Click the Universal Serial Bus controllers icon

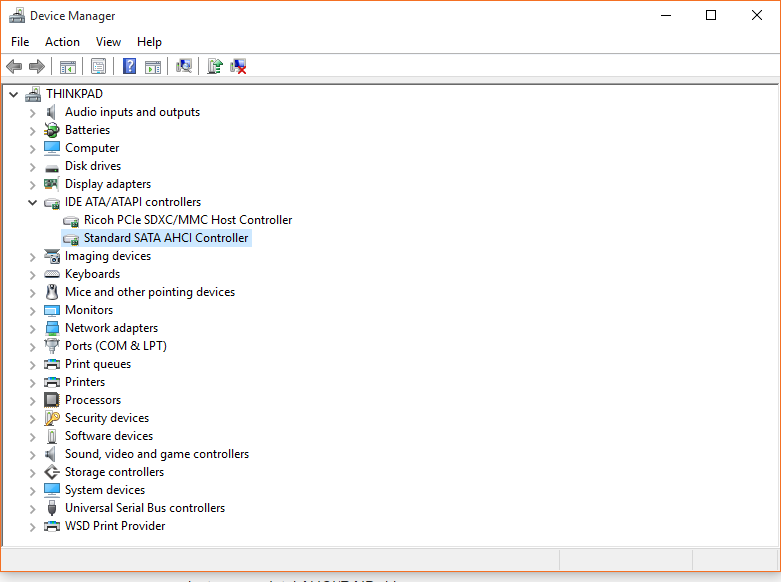click(x=52, y=508)
